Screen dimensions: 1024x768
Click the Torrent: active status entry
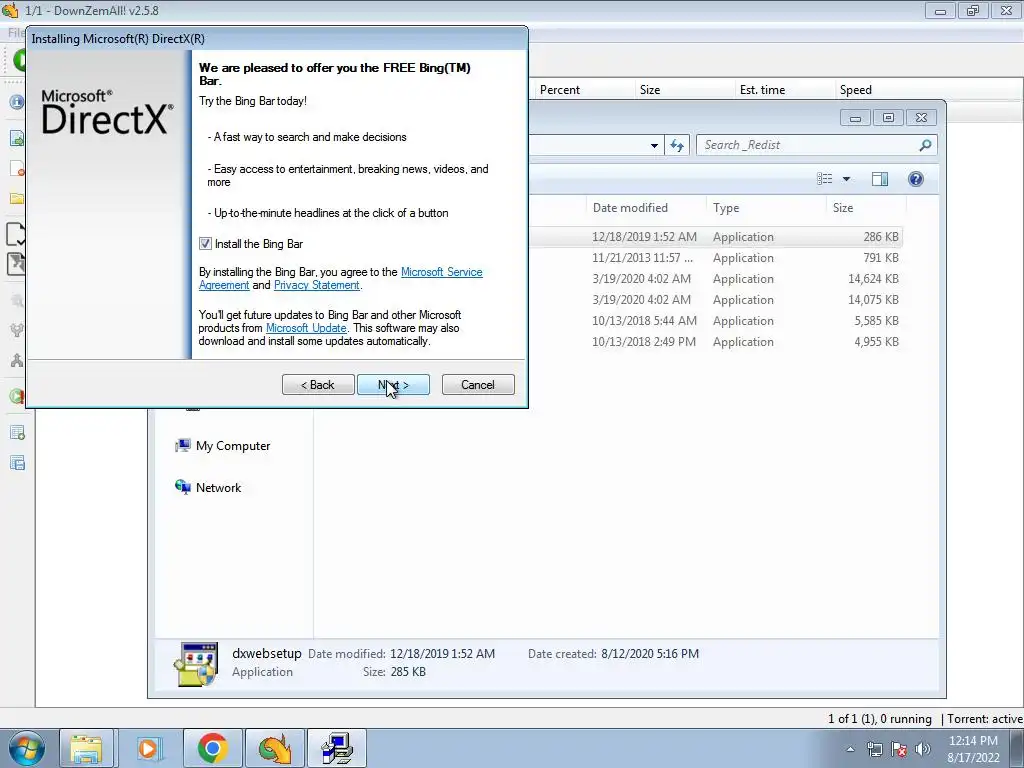pos(985,718)
